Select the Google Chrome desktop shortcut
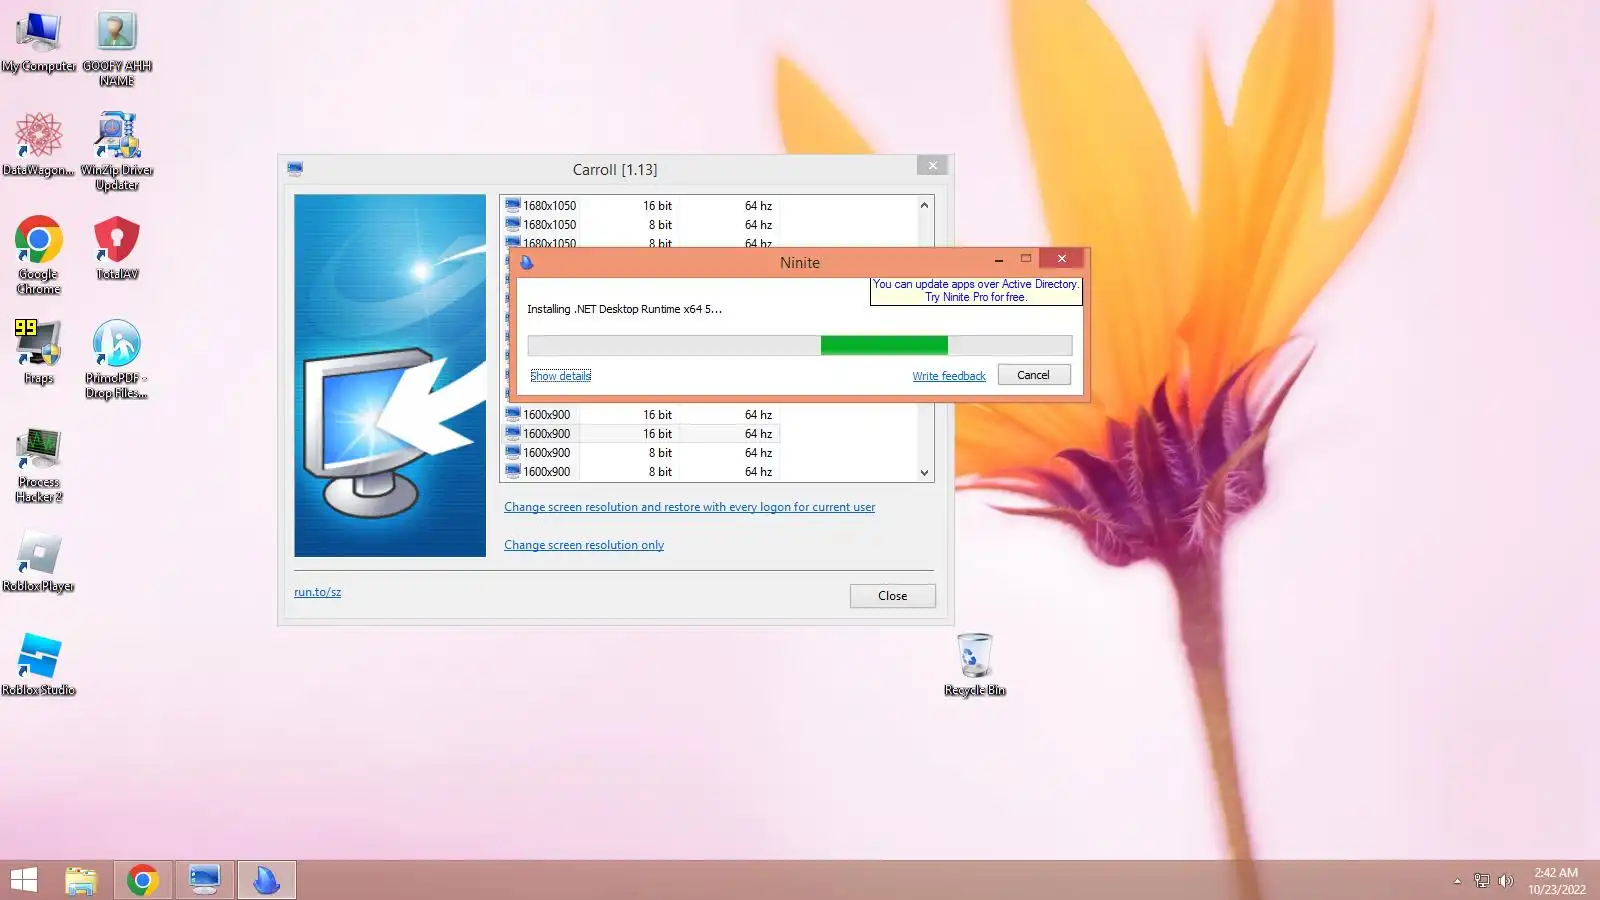 pos(38,255)
